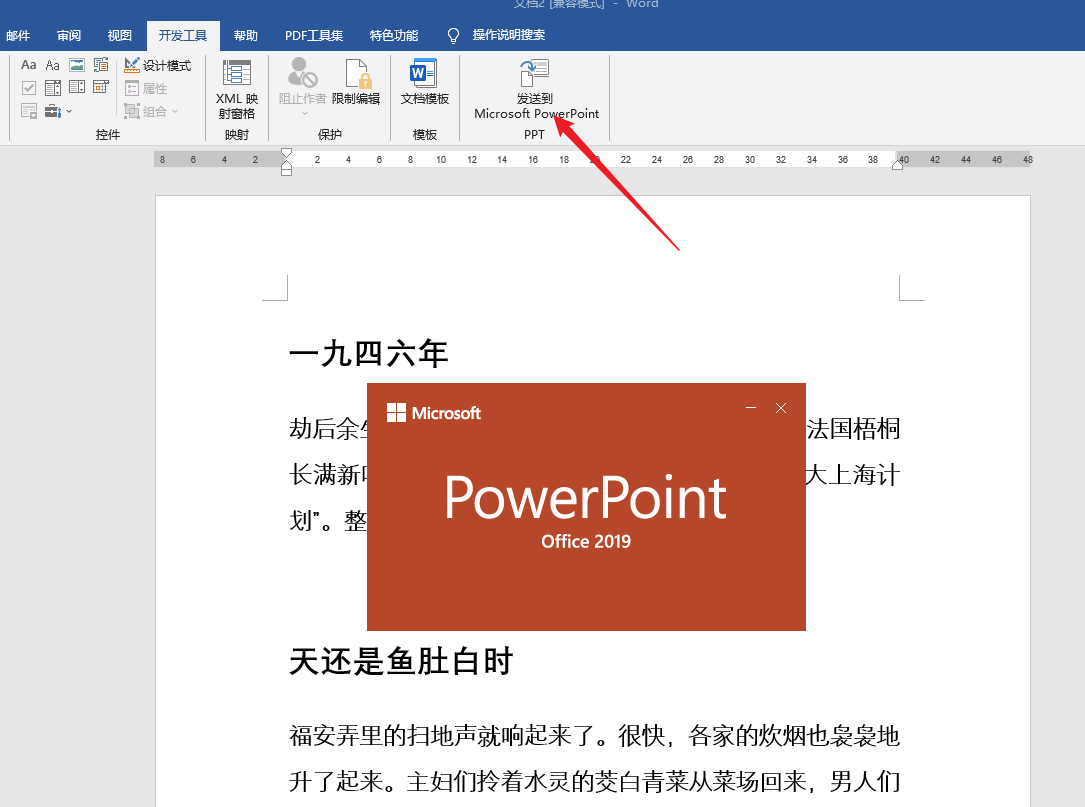Click the 保护 group label

pos(329,134)
